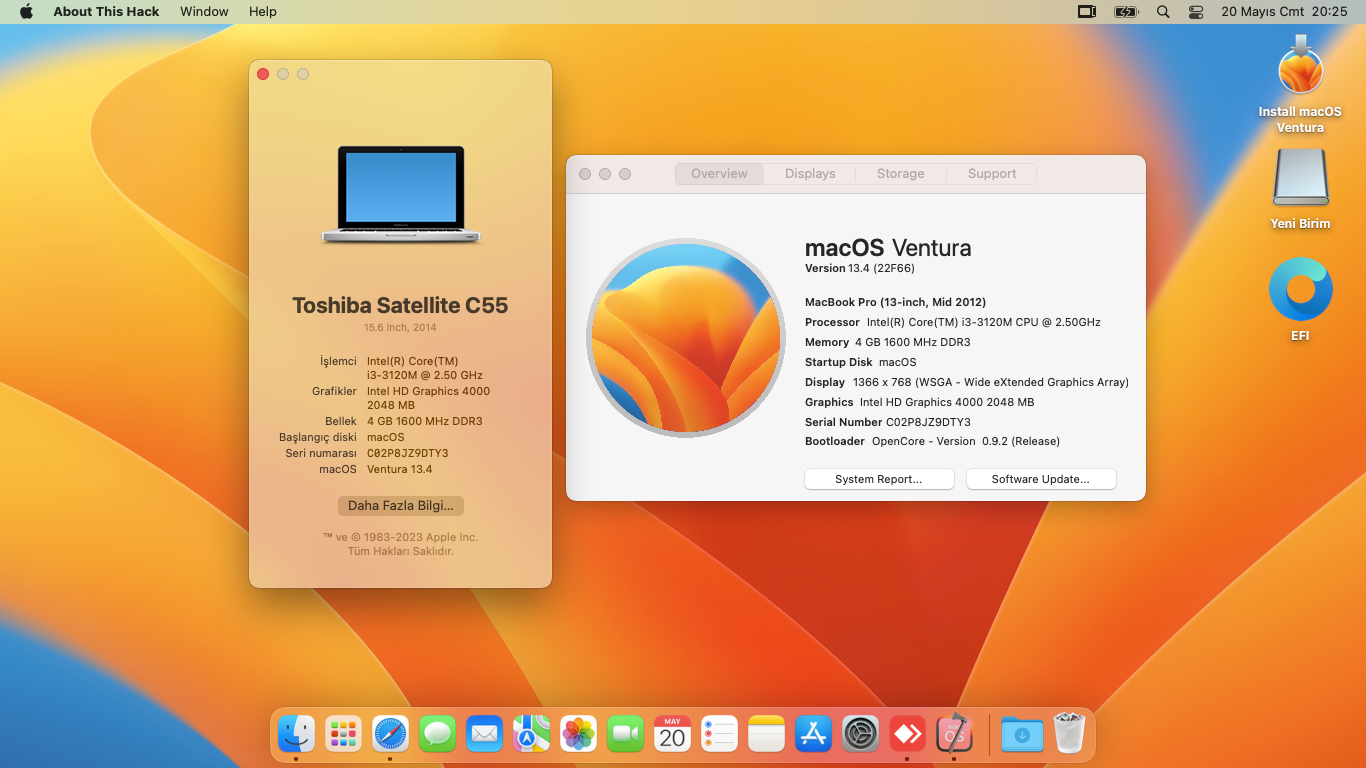Viewport: 1366px width, 768px height.
Task: Click Bootloader OpenCore version text
Action: [x=932, y=441]
